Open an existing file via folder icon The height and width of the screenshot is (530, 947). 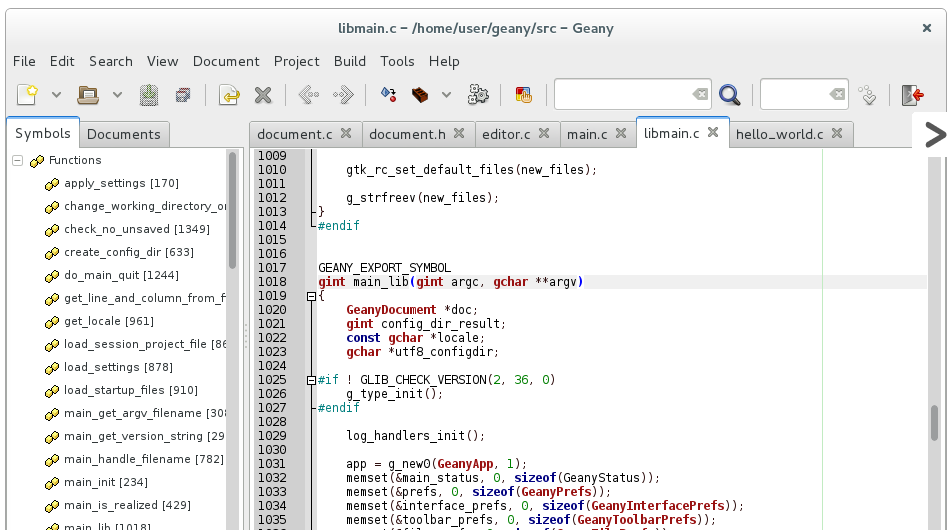[x=88, y=95]
